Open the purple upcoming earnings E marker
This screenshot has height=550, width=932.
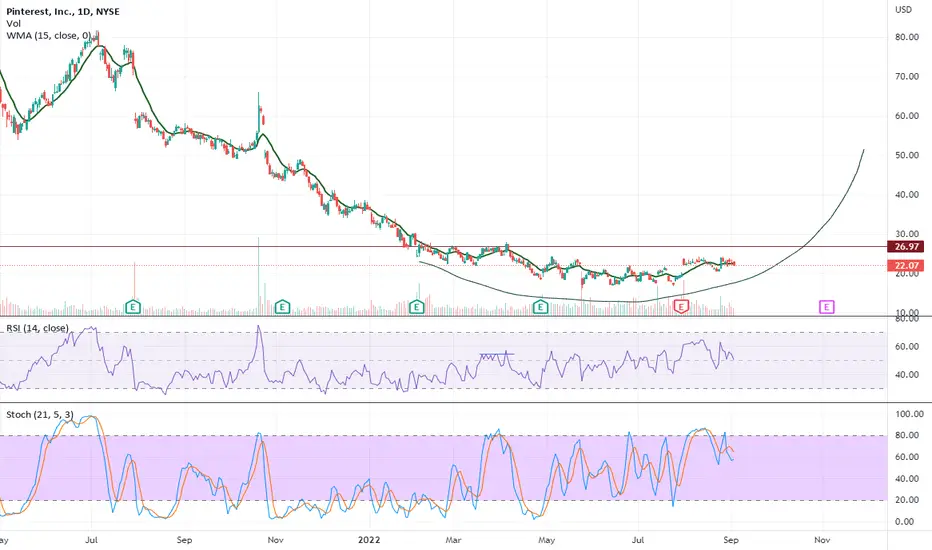click(x=826, y=307)
